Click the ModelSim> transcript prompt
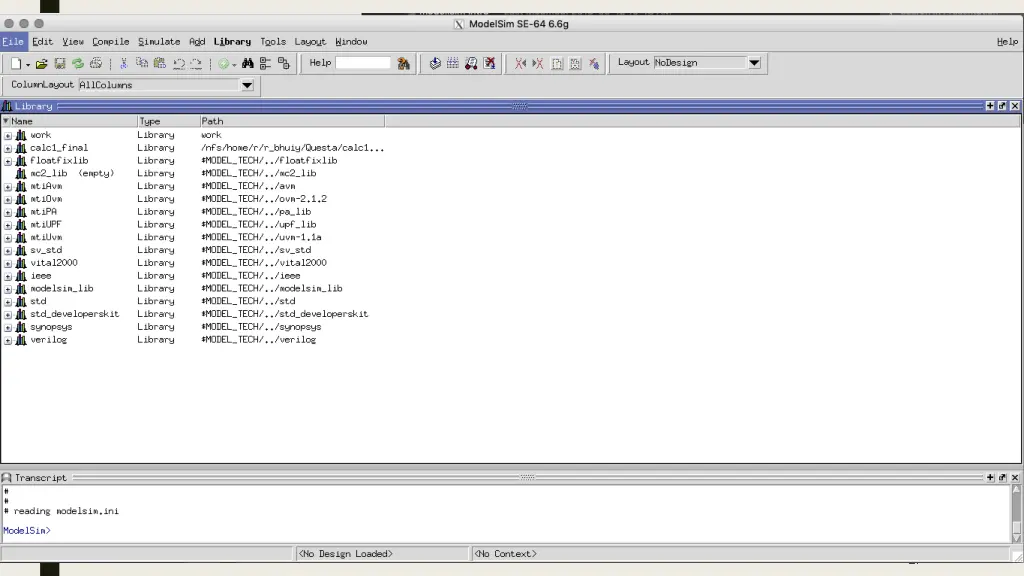The height and width of the screenshot is (576, 1024). click(x=27, y=530)
